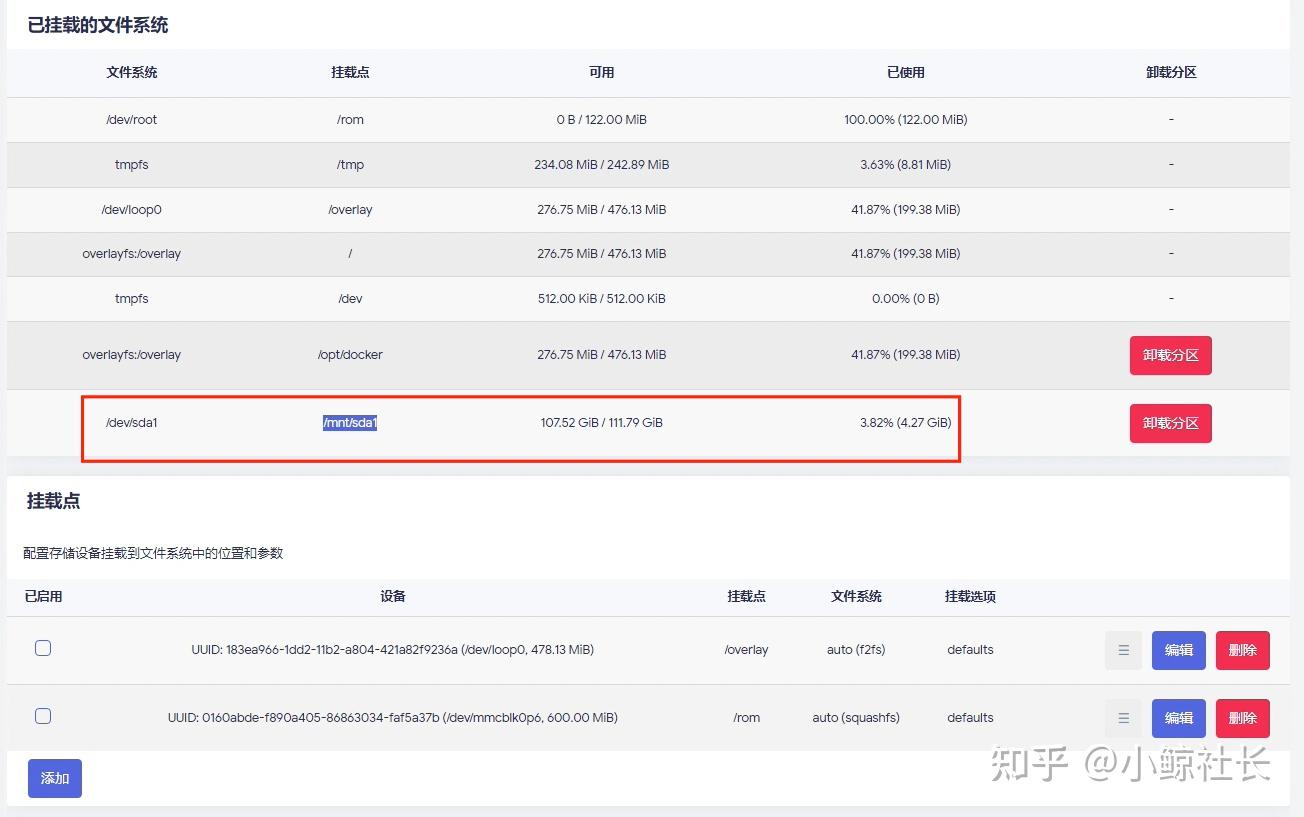Click the 可用 column header
The image size is (1304, 817).
coord(601,71)
